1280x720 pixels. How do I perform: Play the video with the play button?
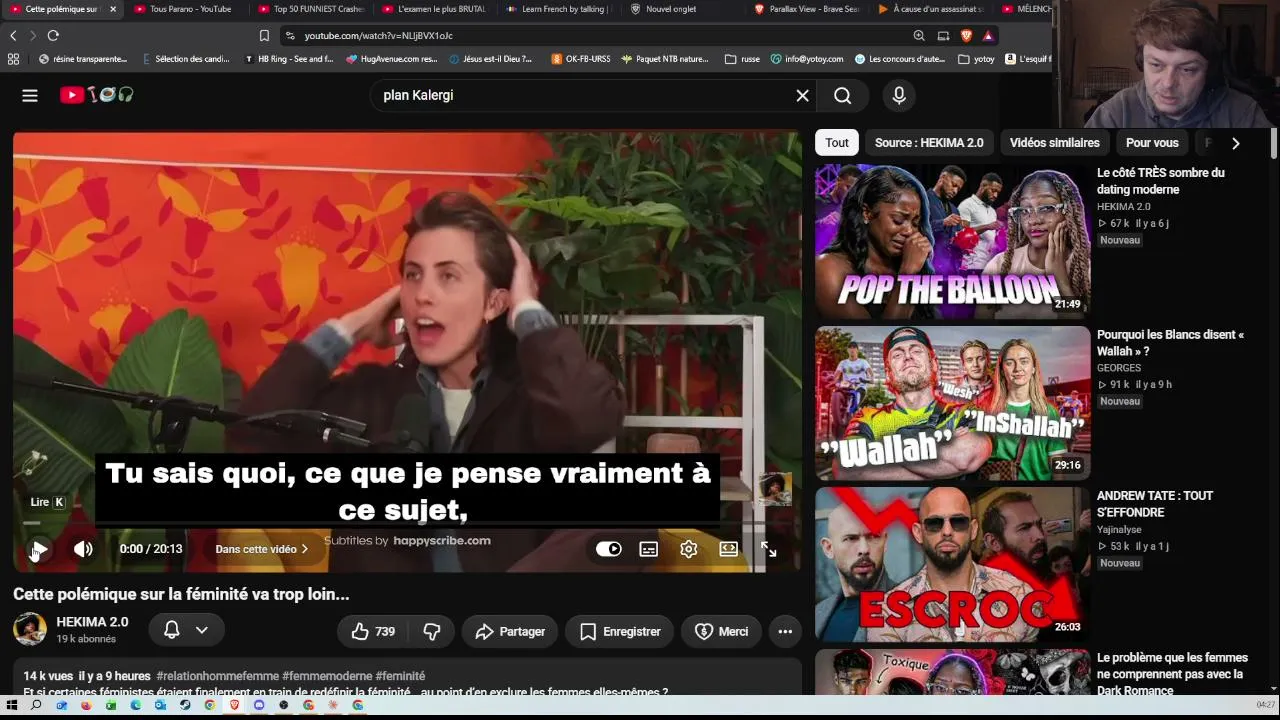39,549
